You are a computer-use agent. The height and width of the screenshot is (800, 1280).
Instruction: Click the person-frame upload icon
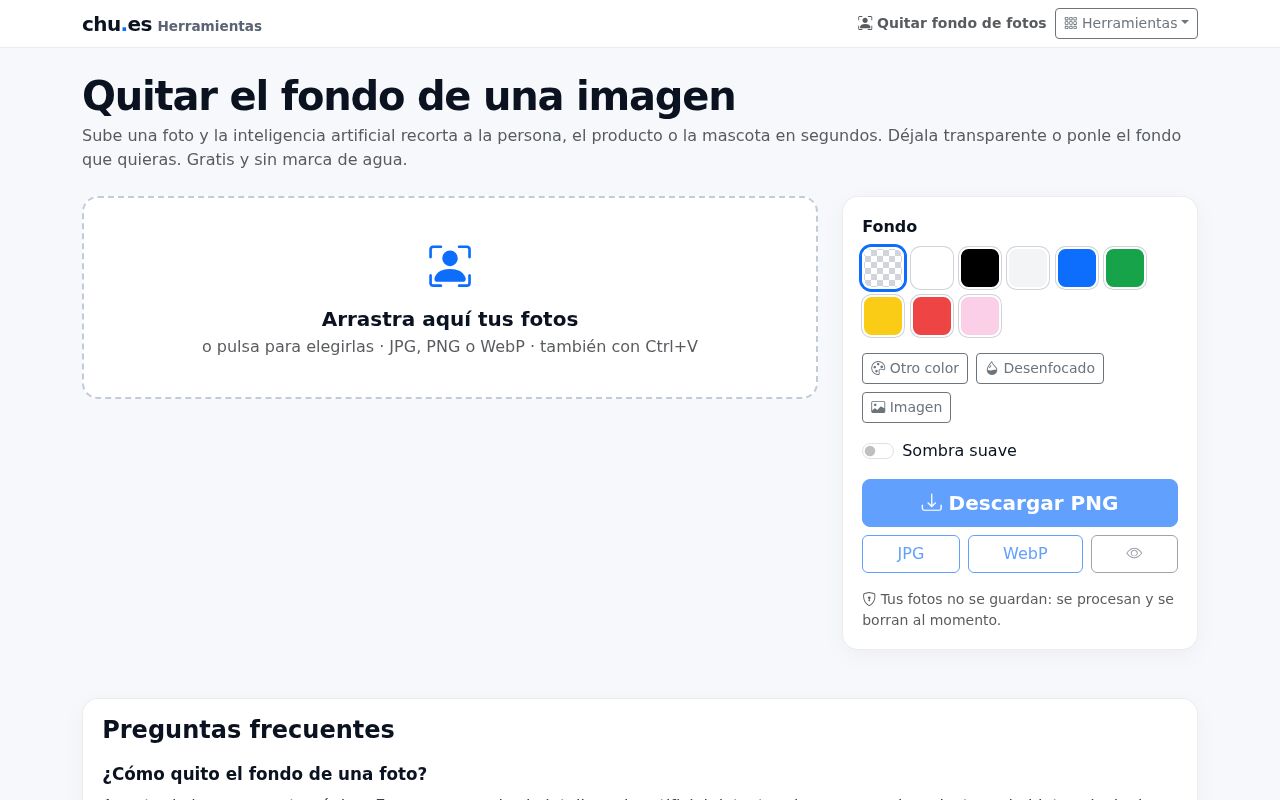coord(450,266)
